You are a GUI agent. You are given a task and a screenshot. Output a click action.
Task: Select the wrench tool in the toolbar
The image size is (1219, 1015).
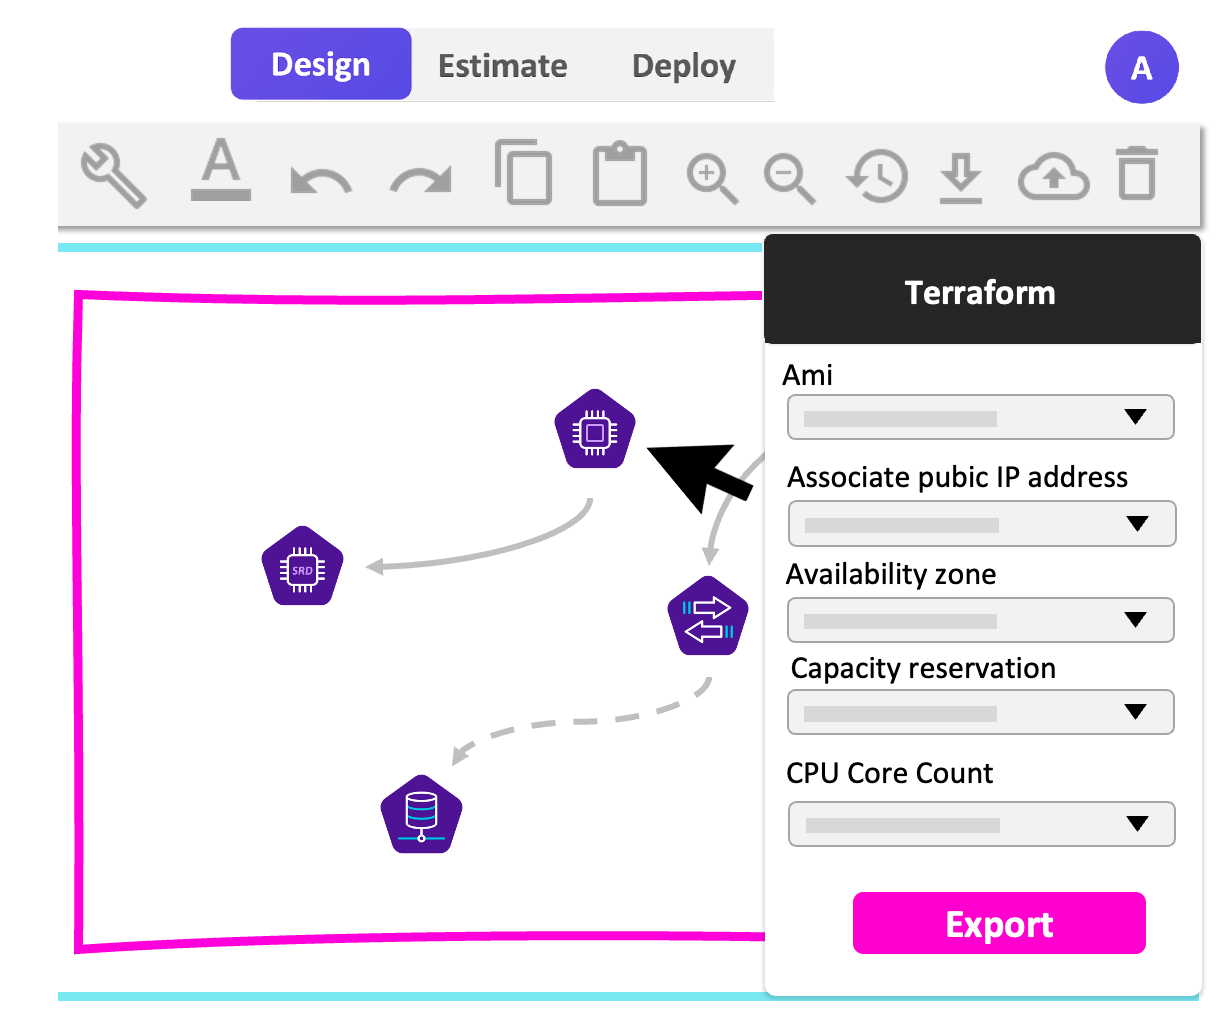[112, 175]
